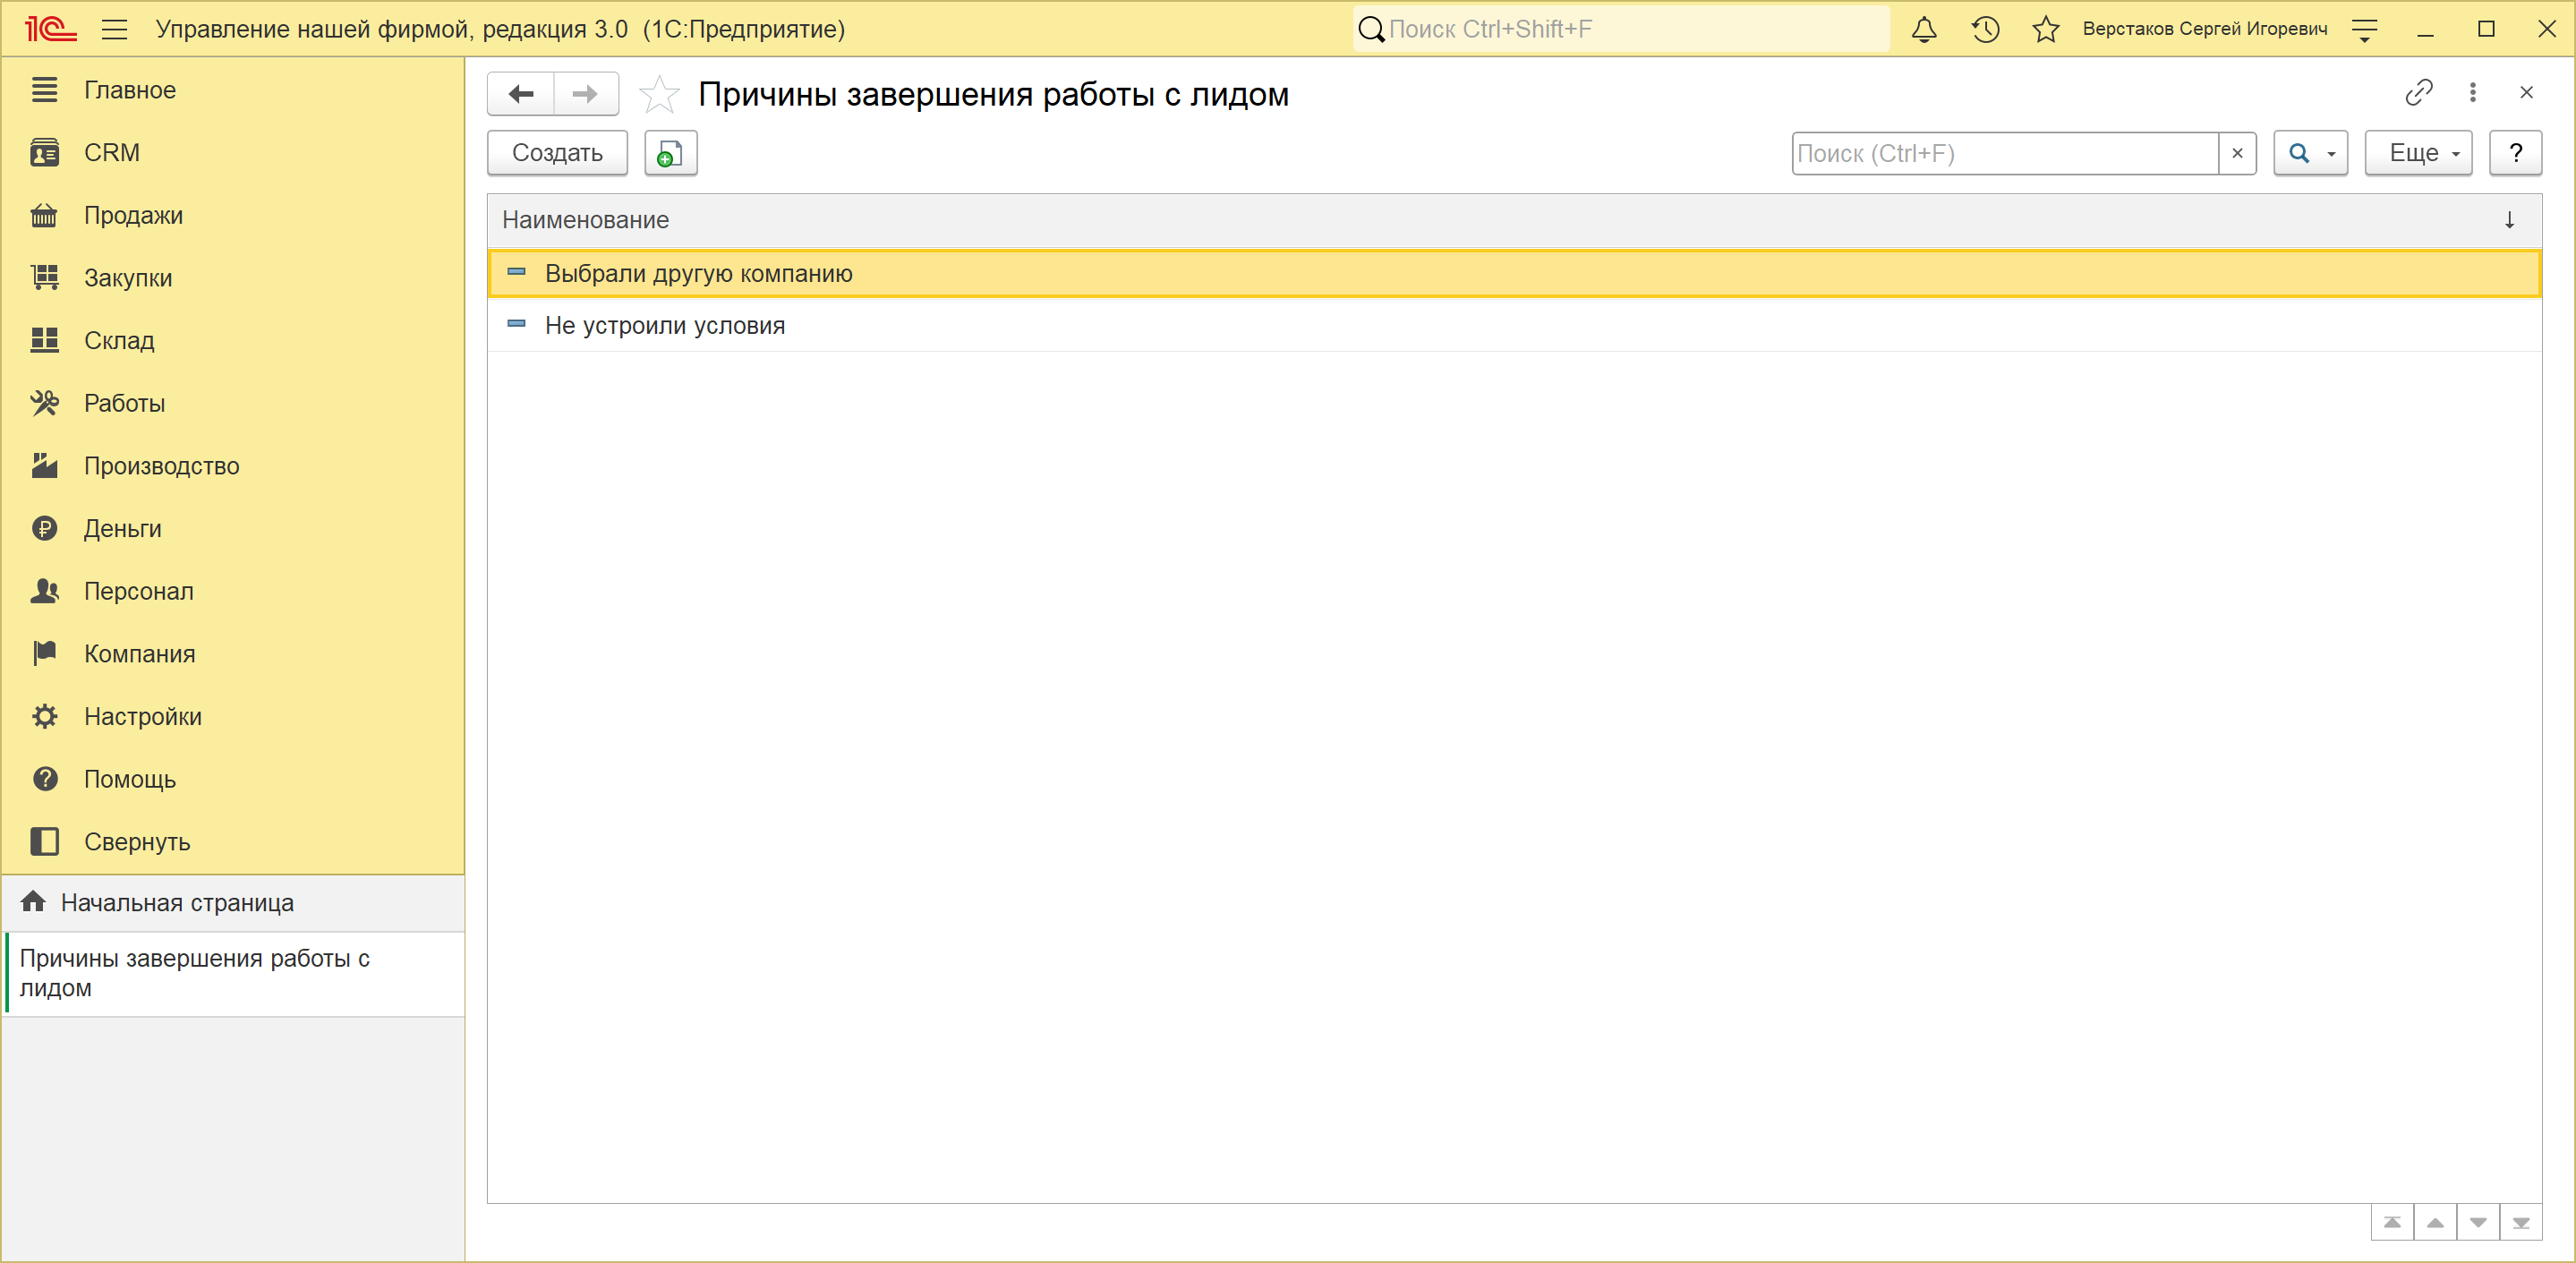2576x1263 pixels.
Task: Copy selected item with create-by-copy icon
Action: coord(670,153)
